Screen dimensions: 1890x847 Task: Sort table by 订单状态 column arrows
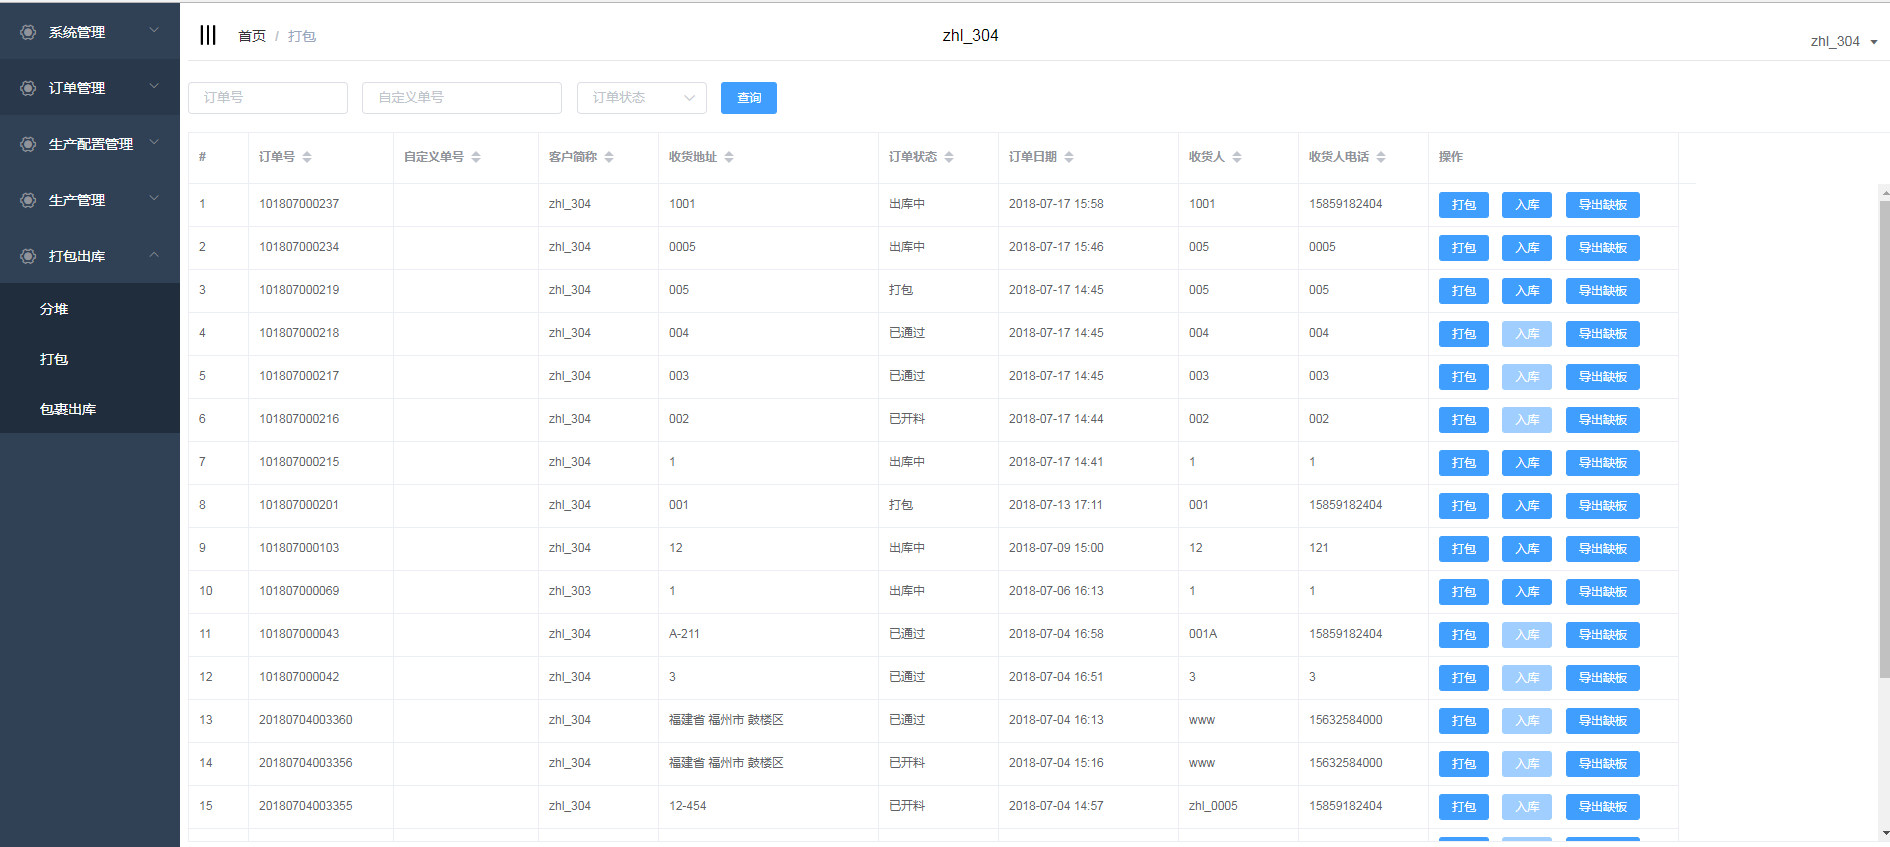[949, 157]
